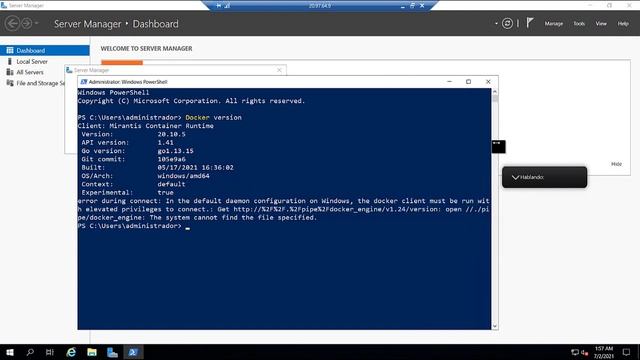Click the Dashboard grid icon

10,51
